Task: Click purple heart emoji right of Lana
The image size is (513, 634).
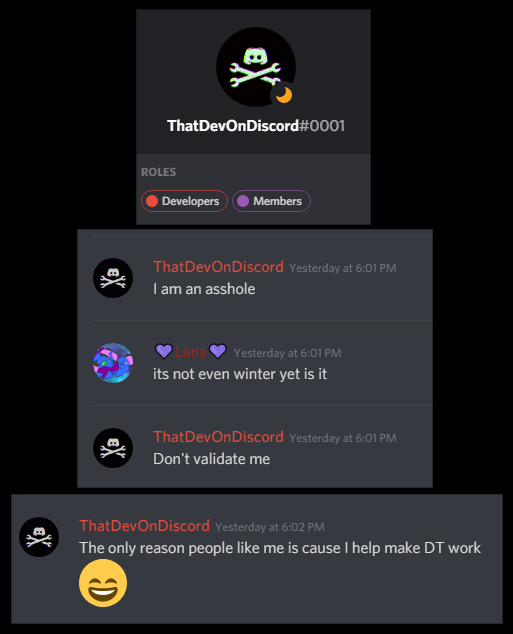Action: tap(218, 351)
